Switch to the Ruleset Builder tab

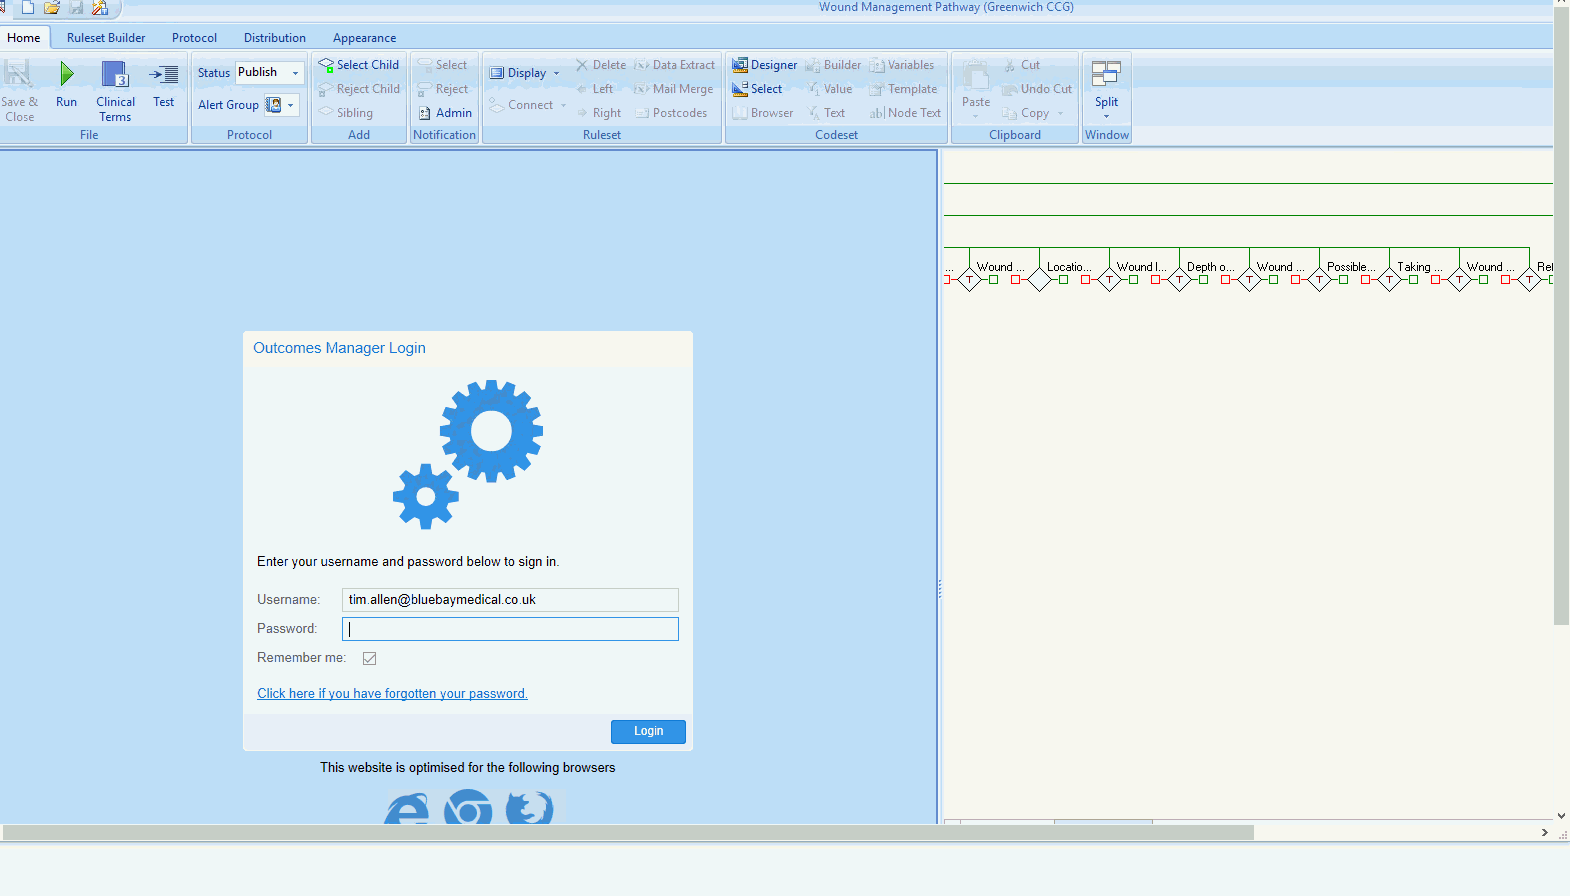point(106,38)
